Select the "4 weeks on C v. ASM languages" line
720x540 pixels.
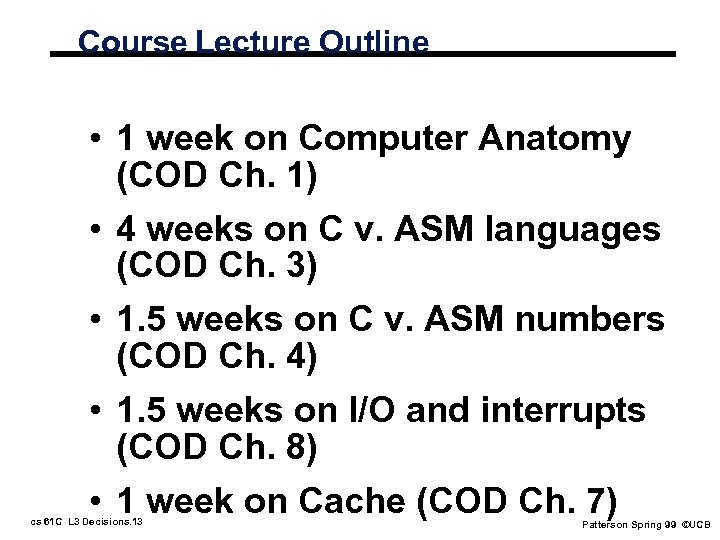click(388, 229)
